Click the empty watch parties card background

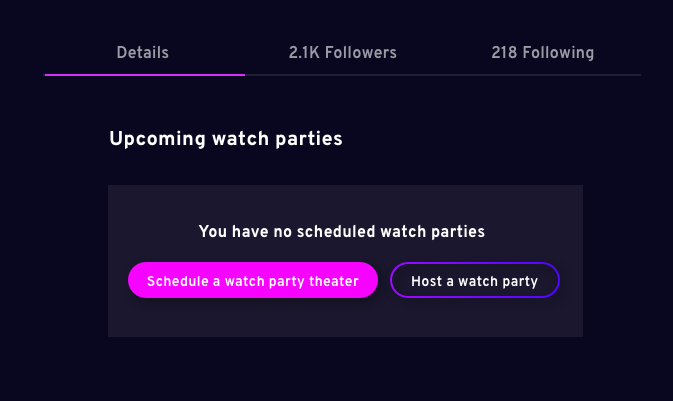[x=346, y=318]
